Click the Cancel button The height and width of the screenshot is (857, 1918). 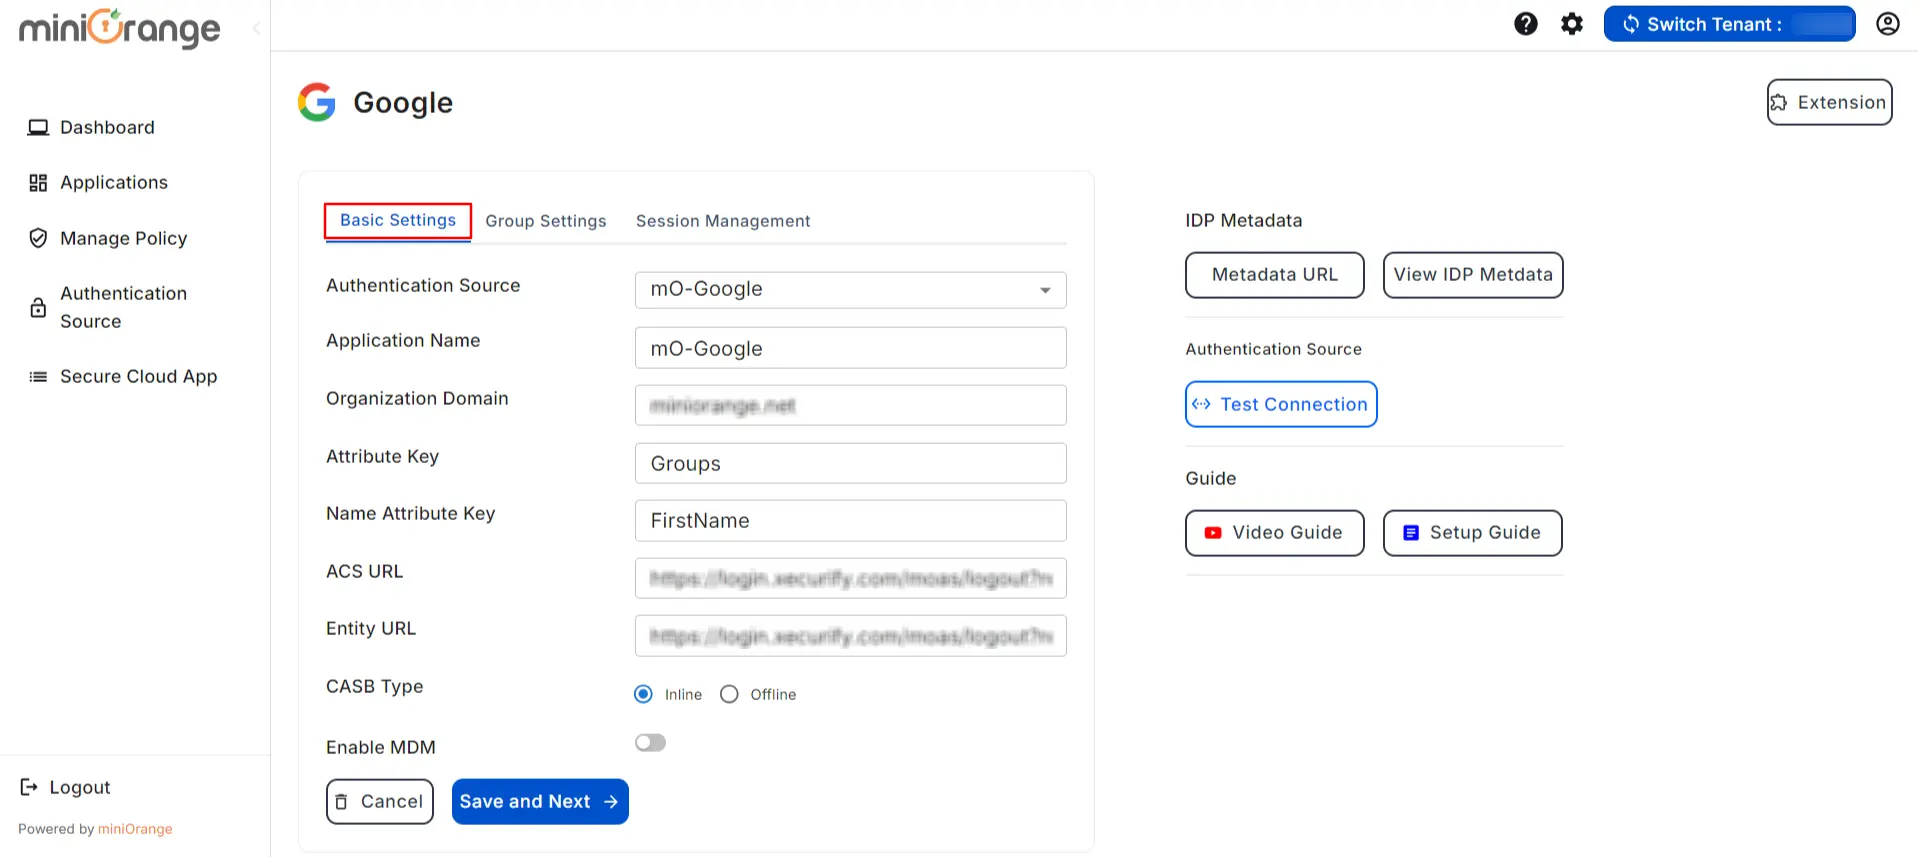[380, 802]
